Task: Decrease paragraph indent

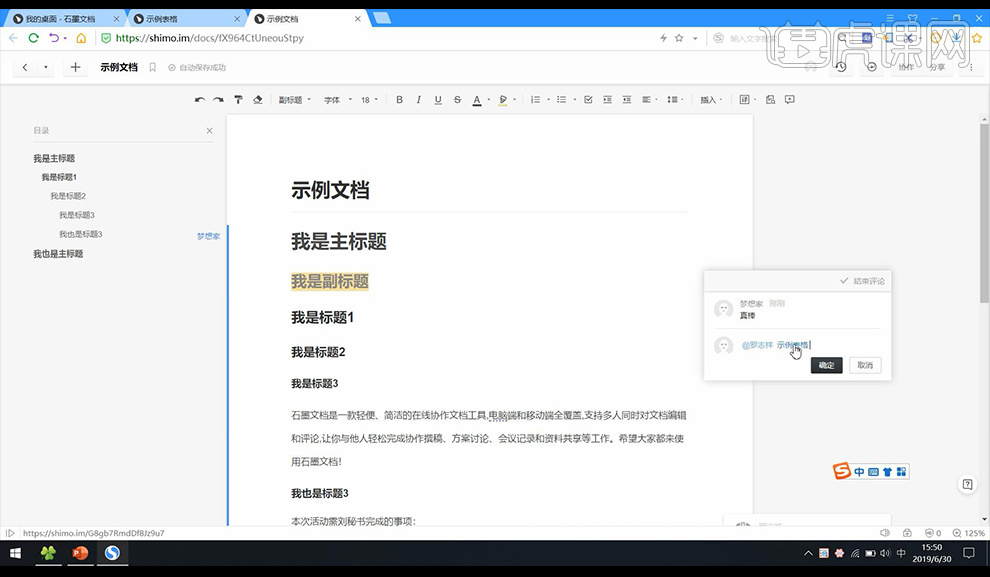Action: 627,100
